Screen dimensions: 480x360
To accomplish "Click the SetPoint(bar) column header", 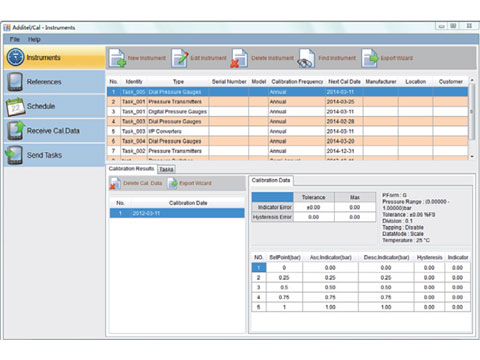I will click(x=285, y=257).
